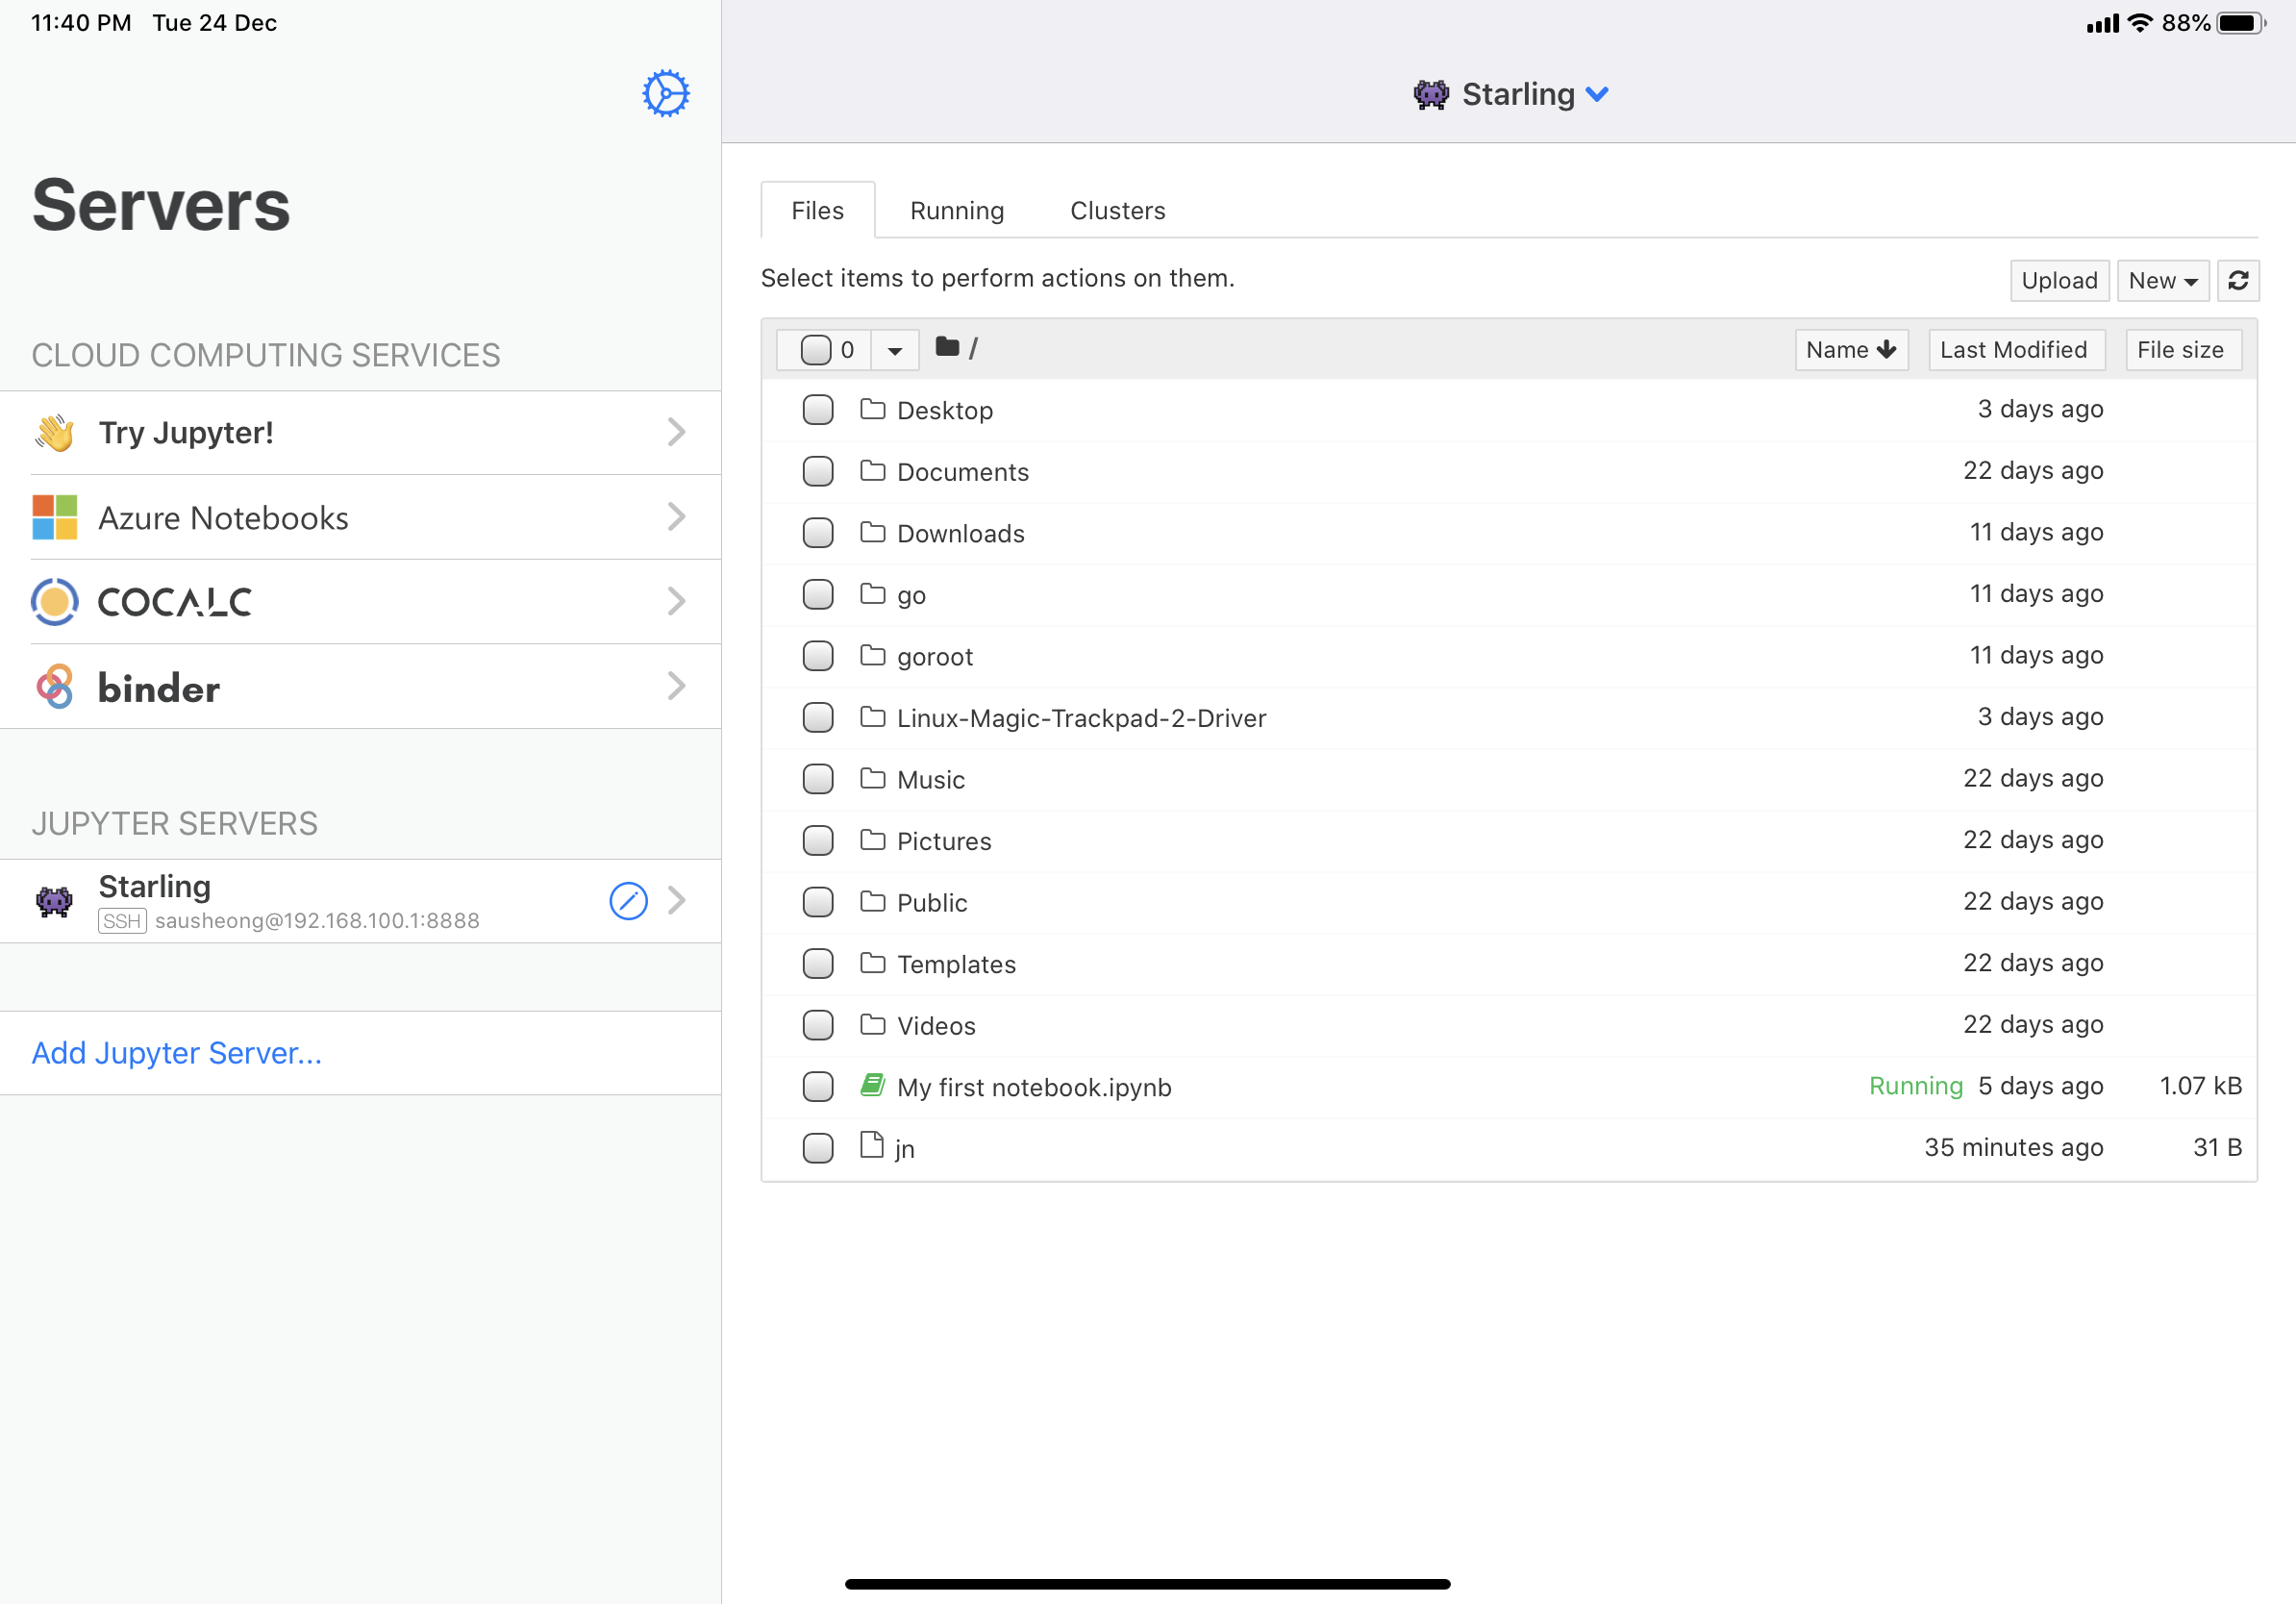Click the jn file document icon

[872, 1145]
